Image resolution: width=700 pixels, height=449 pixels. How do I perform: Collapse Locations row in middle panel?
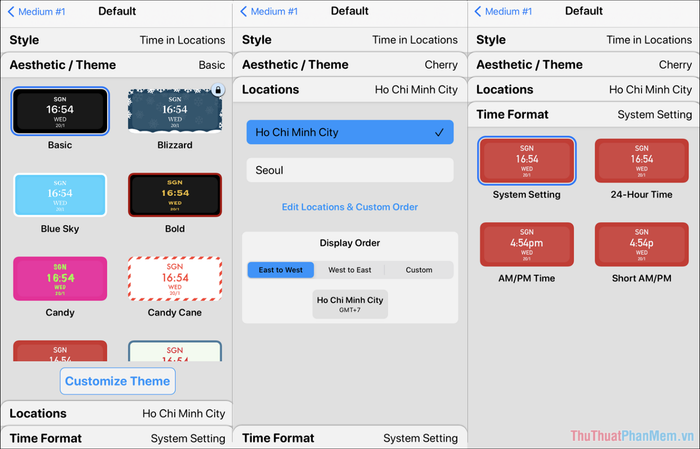coord(350,90)
